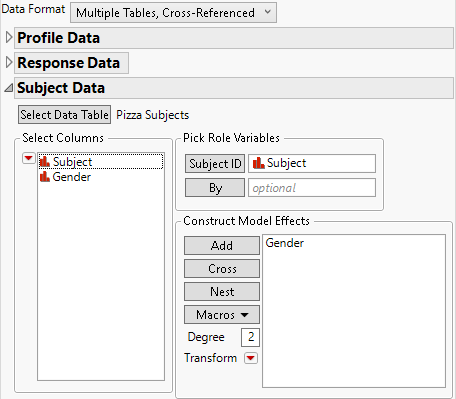Select Gender in Construct Model Effects list

(285, 243)
